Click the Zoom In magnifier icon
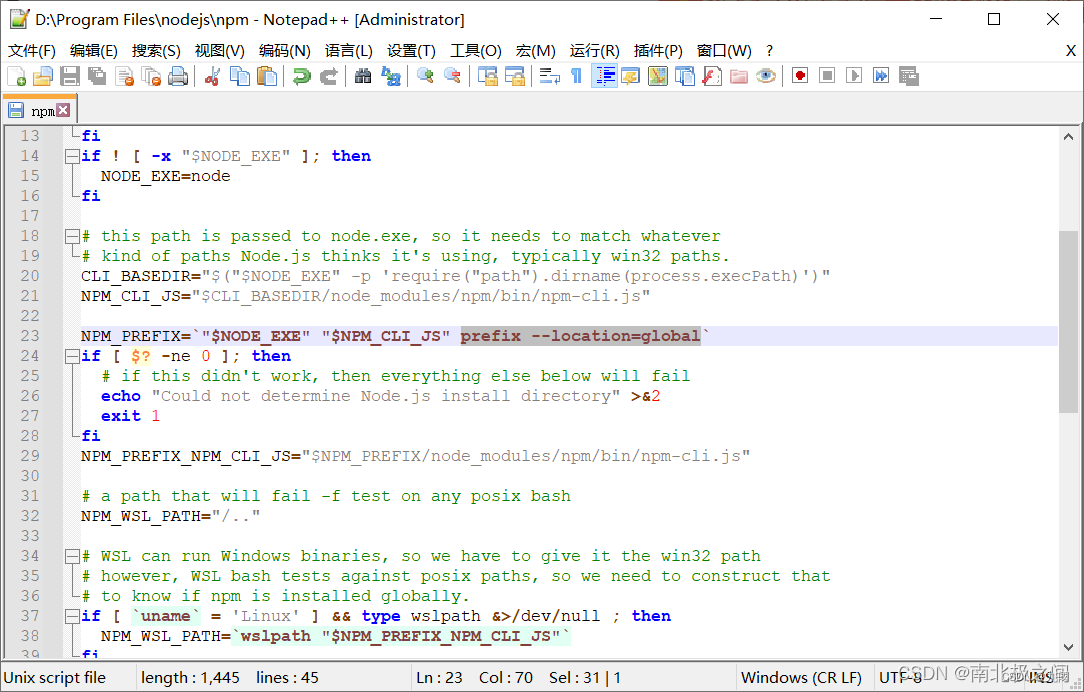Screen dimensions: 1084x692 [x=425, y=76]
